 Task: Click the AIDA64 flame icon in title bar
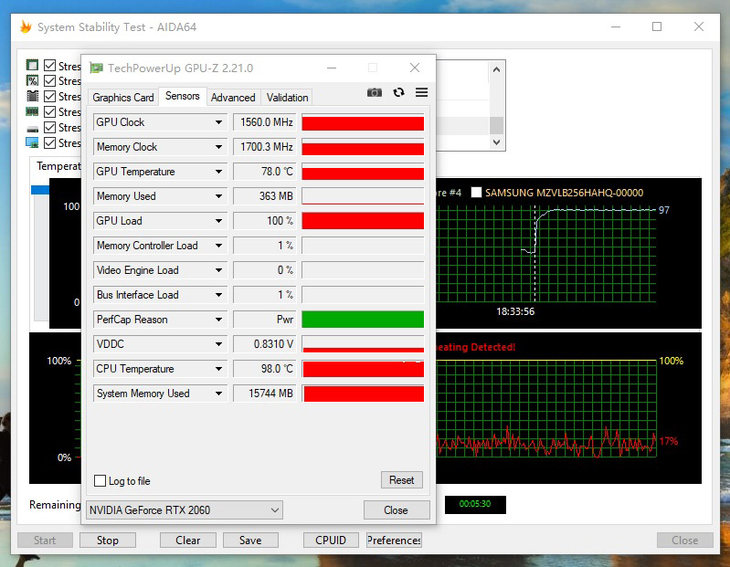(x=26, y=27)
